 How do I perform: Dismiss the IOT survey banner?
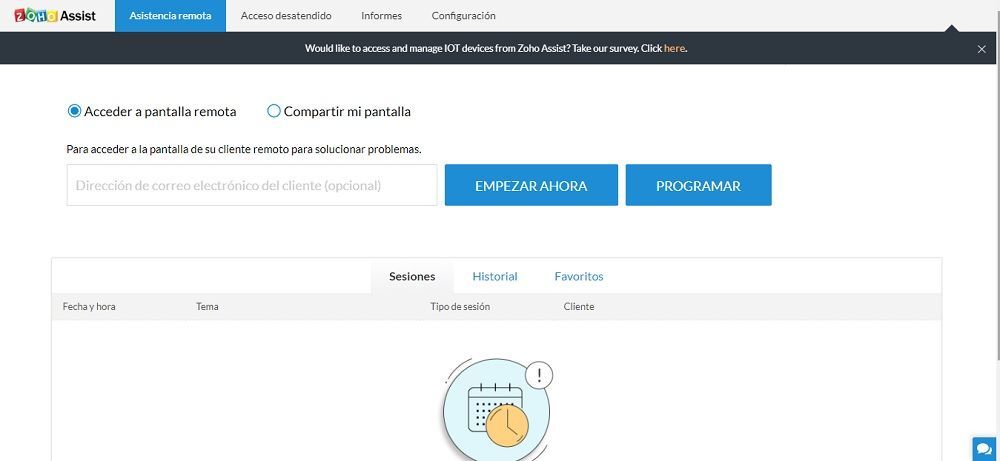pyautogui.click(x=982, y=49)
